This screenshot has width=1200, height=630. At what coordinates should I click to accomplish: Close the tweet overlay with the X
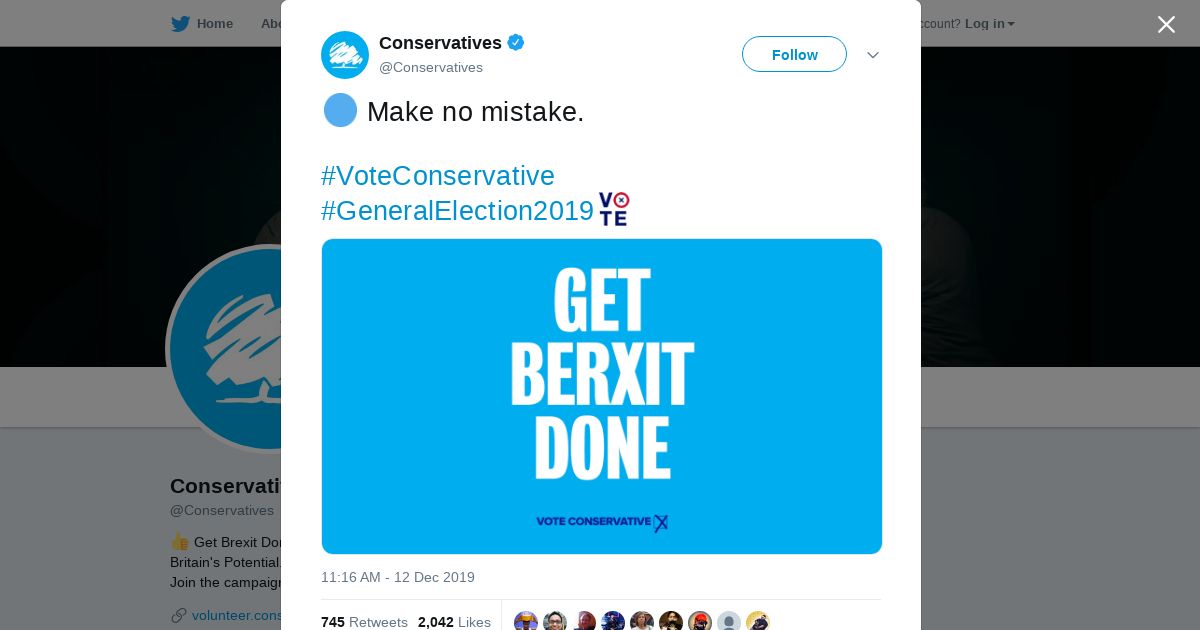[1166, 25]
